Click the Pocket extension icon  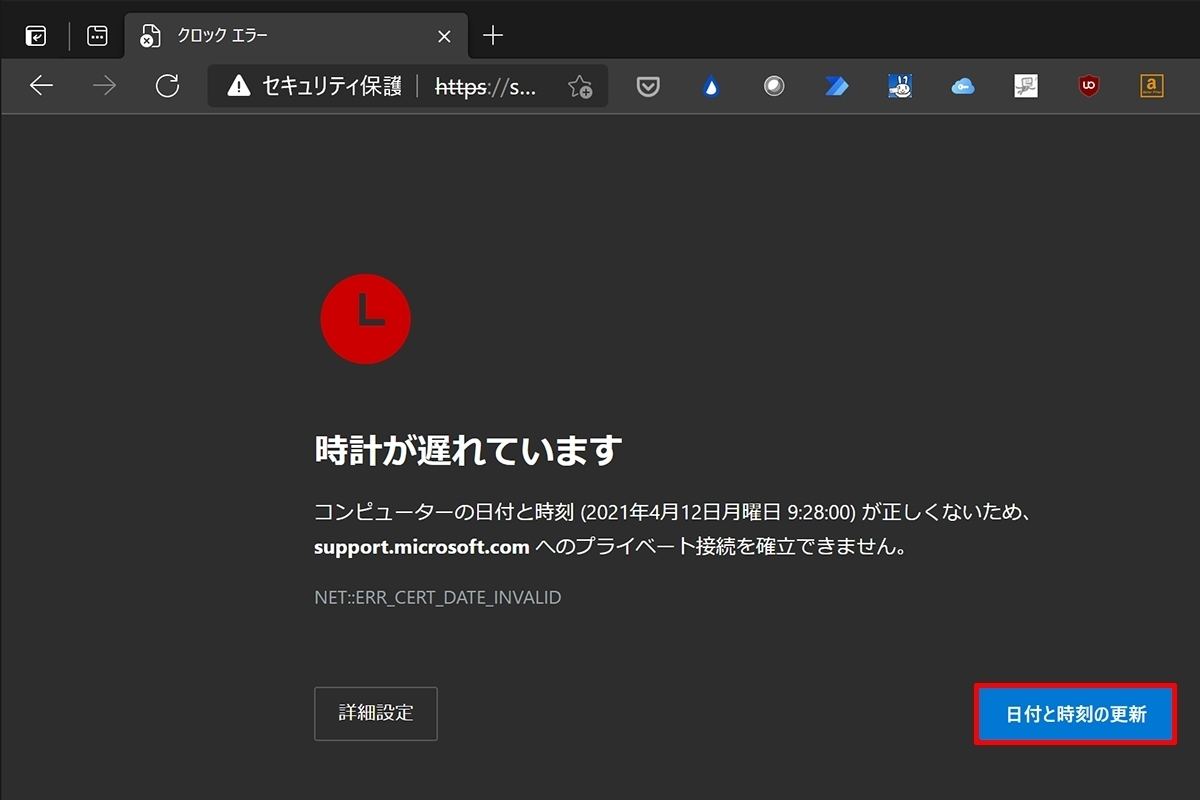(648, 87)
